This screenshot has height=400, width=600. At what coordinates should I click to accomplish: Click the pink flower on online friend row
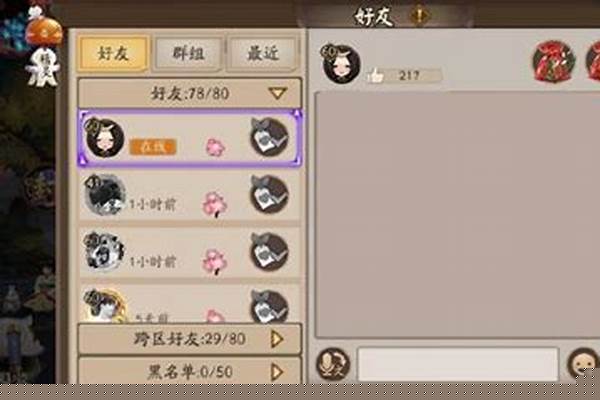click(x=216, y=147)
